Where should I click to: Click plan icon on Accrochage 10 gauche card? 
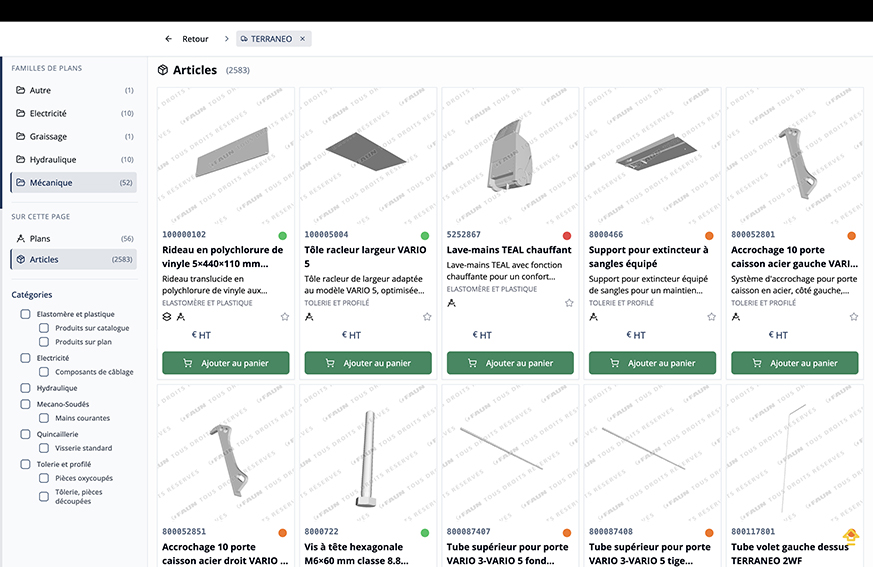coord(735,317)
